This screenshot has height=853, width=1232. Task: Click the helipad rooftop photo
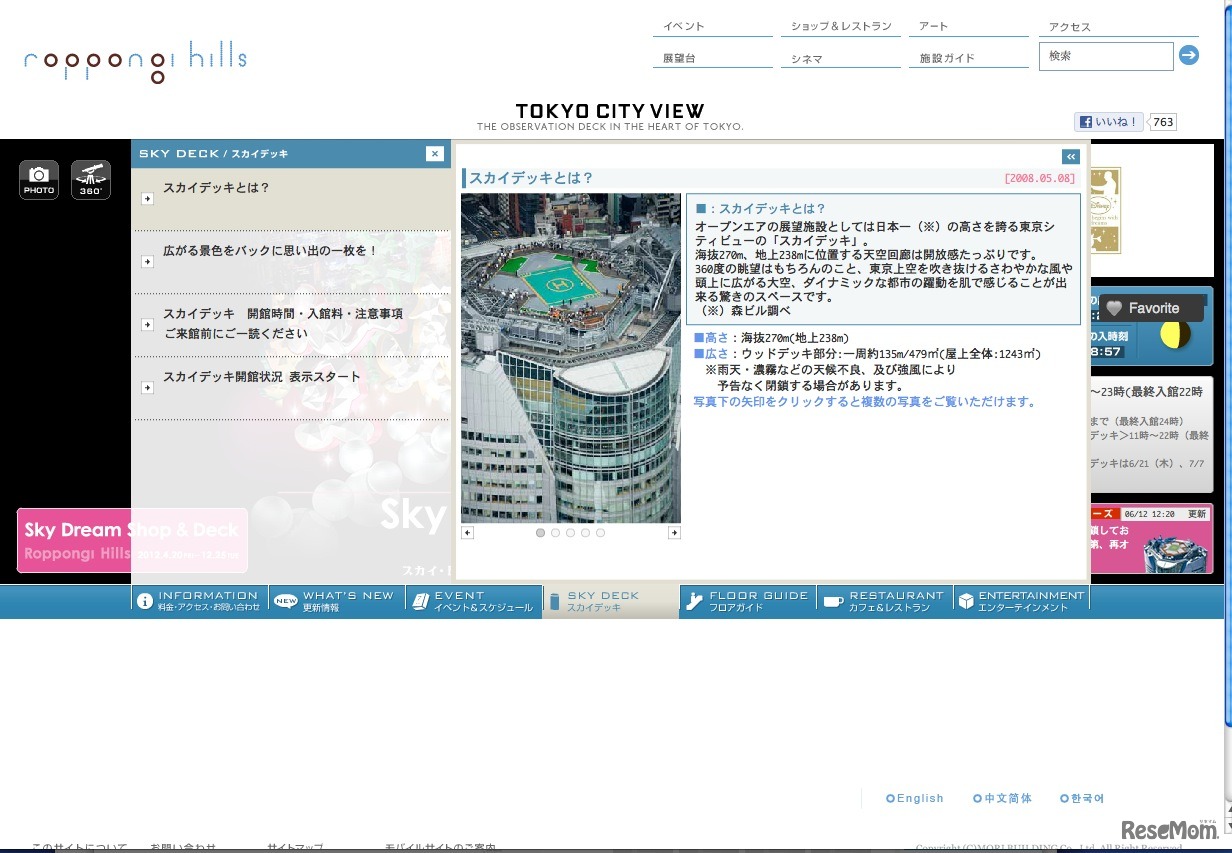point(570,357)
